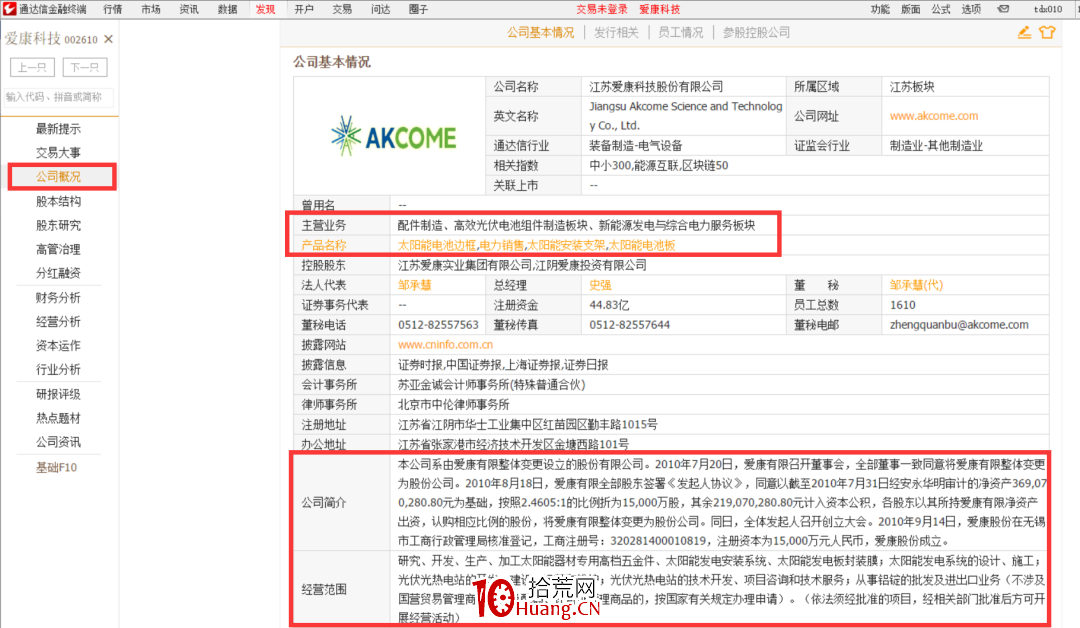1080x628 pixels.
Task: Click the 产品名称 label link
Action: (x=324, y=245)
